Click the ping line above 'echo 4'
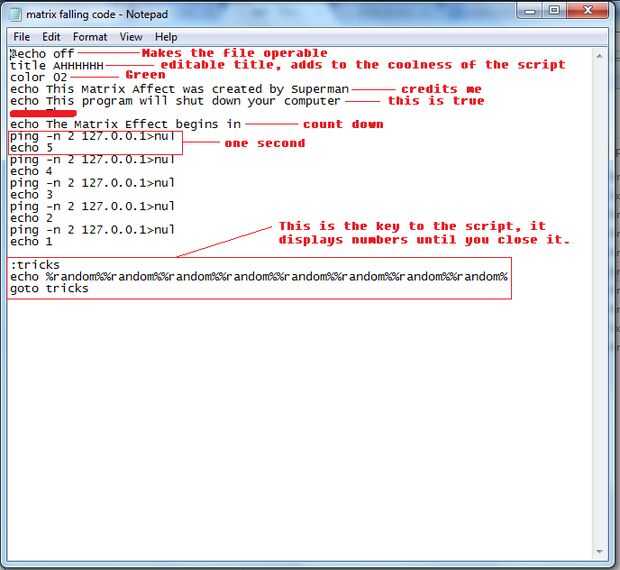The image size is (620, 570). point(92,160)
